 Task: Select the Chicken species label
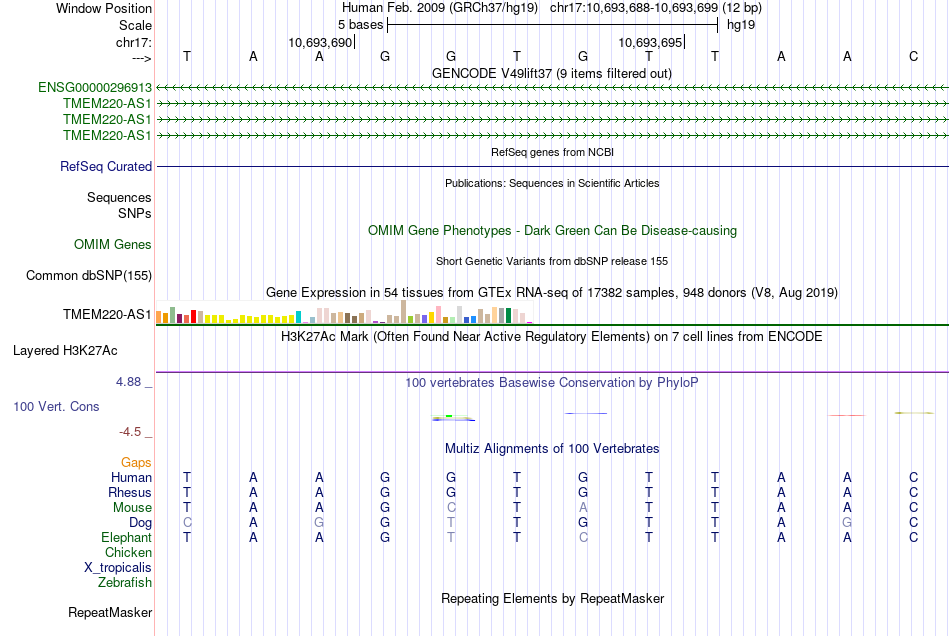click(128, 553)
